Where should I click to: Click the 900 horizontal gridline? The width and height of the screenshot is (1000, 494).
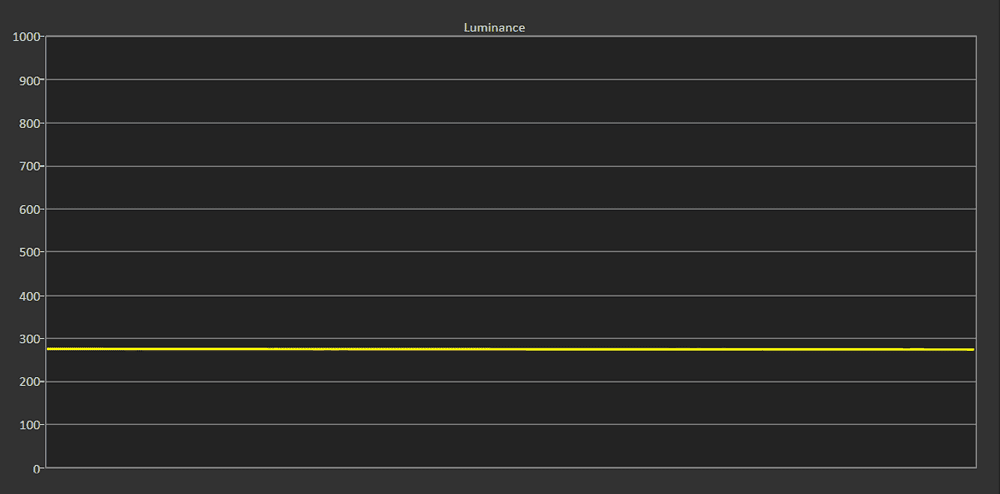coord(510,80)
